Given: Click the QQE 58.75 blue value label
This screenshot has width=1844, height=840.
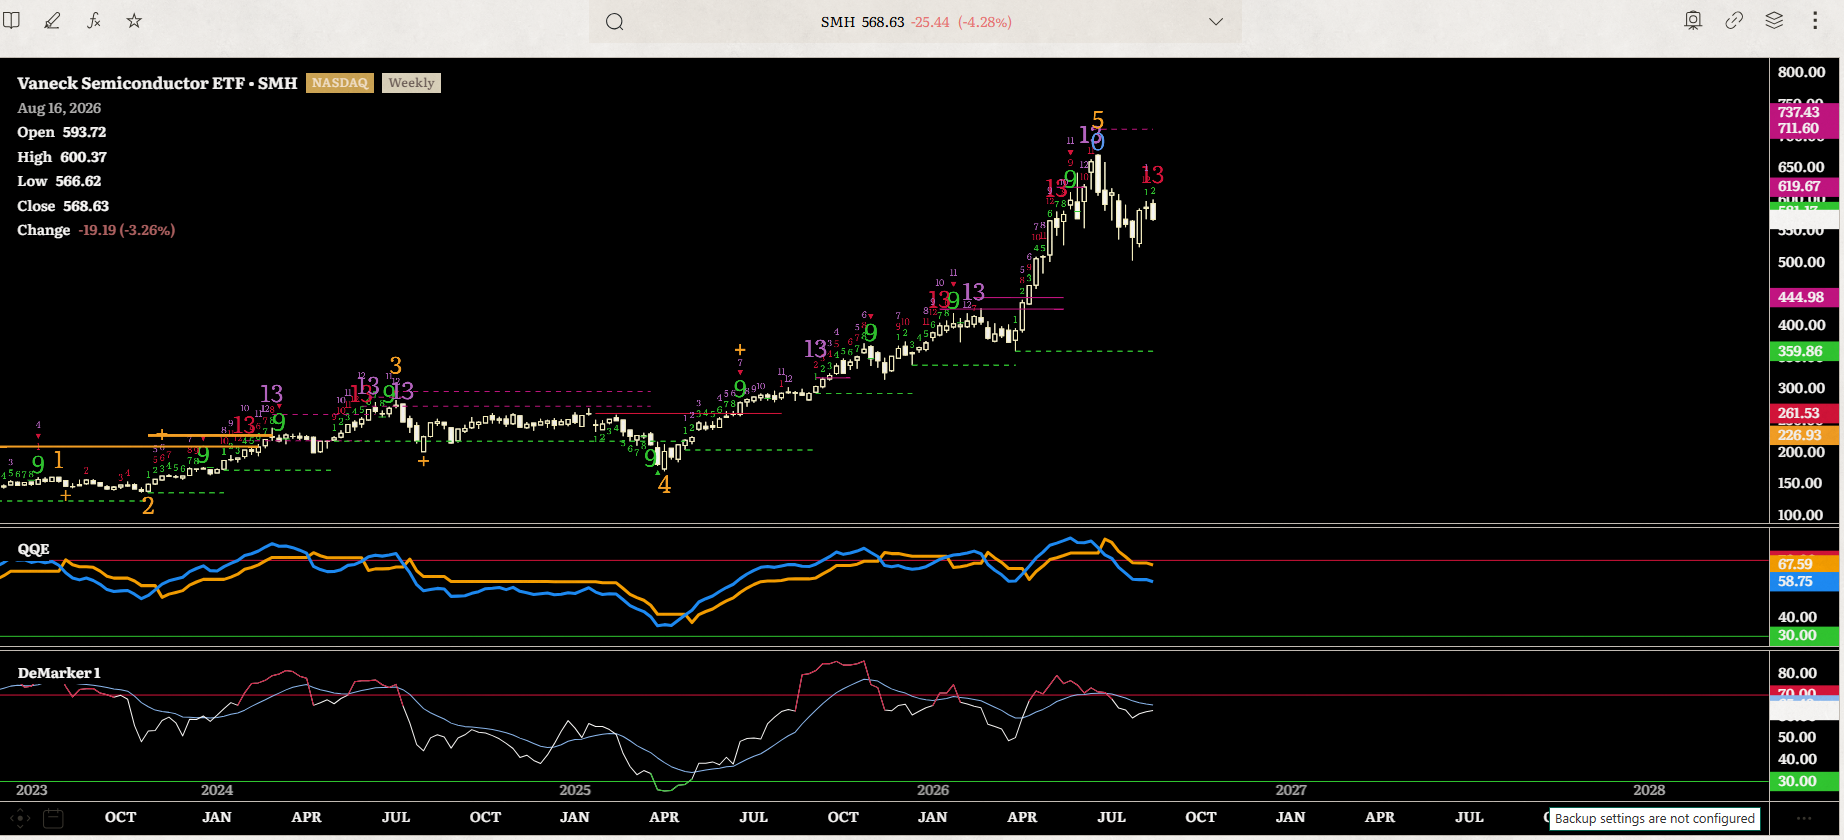Looking at the screenshot, I should 1804,581.
